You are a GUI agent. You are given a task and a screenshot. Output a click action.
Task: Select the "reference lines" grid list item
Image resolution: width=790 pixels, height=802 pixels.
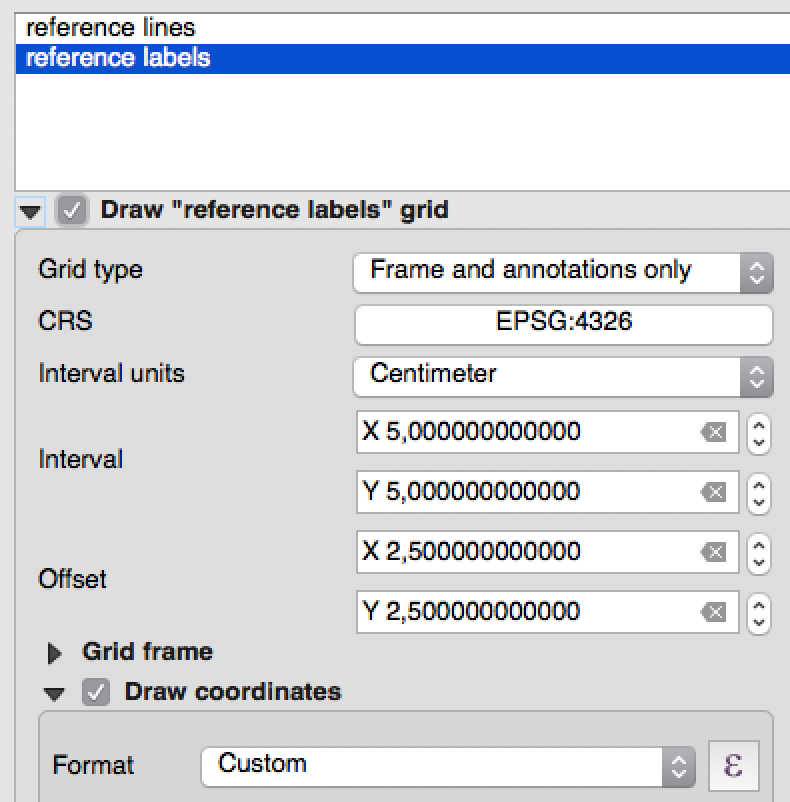(x=110, y=29)
